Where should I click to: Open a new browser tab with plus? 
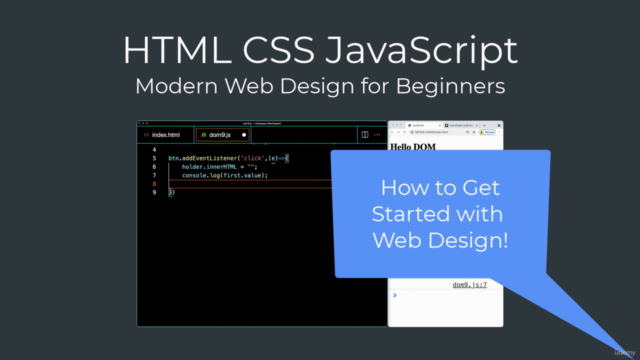click(x=484, y=125)
